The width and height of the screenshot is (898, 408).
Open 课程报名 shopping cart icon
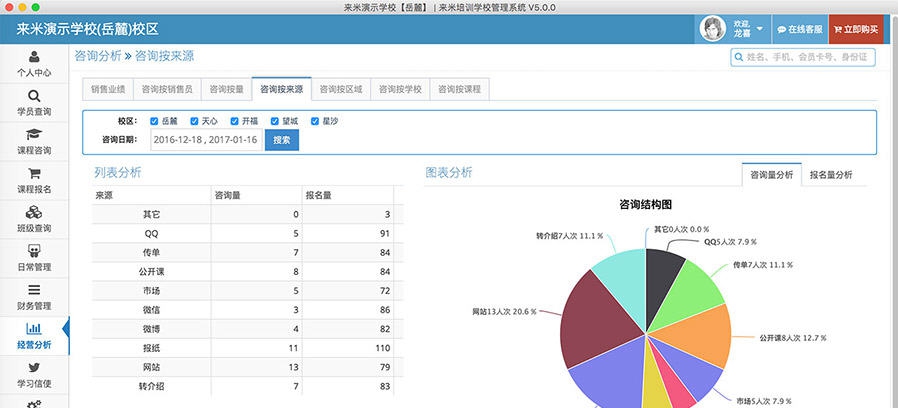tap(34, 174)
